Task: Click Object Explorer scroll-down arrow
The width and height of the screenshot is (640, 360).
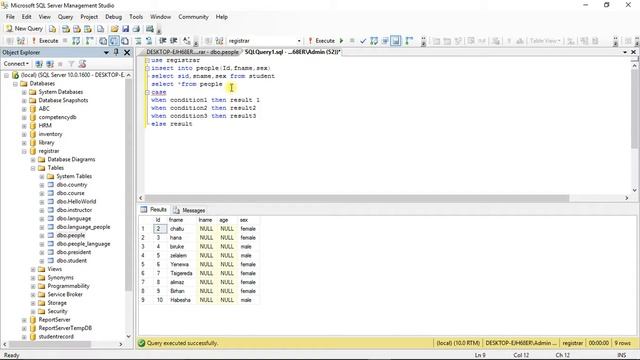Action: point(129,336)
